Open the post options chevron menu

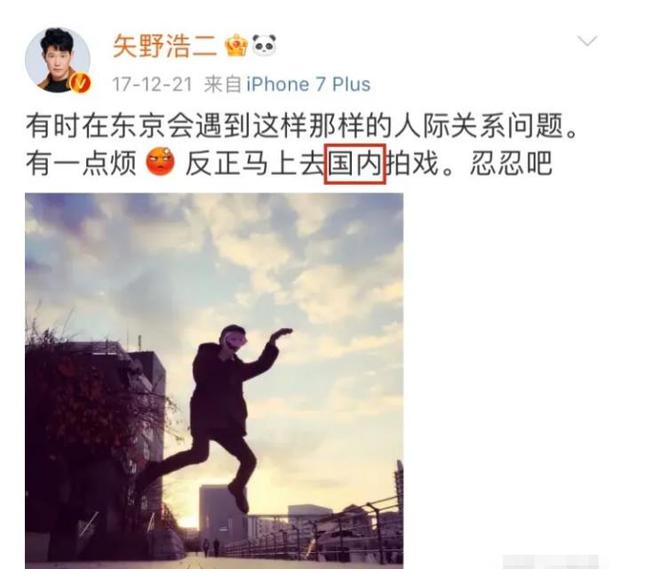pyautogui.click(x=587, y=41)
